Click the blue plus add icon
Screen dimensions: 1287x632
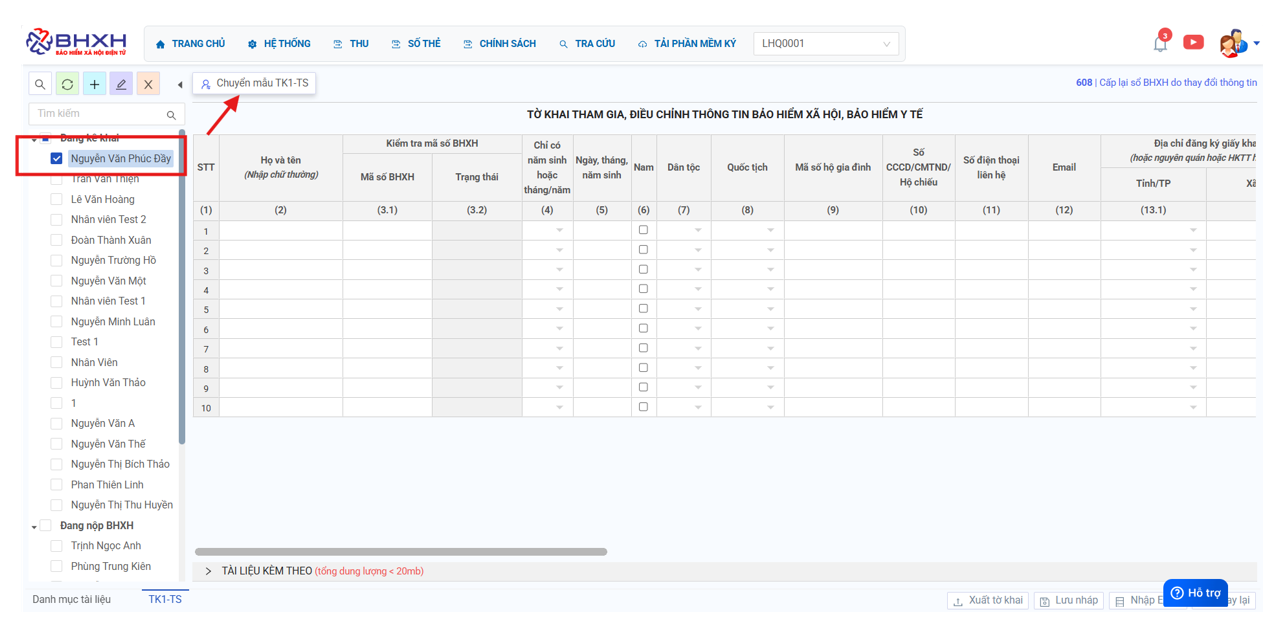tap(94, 85)
